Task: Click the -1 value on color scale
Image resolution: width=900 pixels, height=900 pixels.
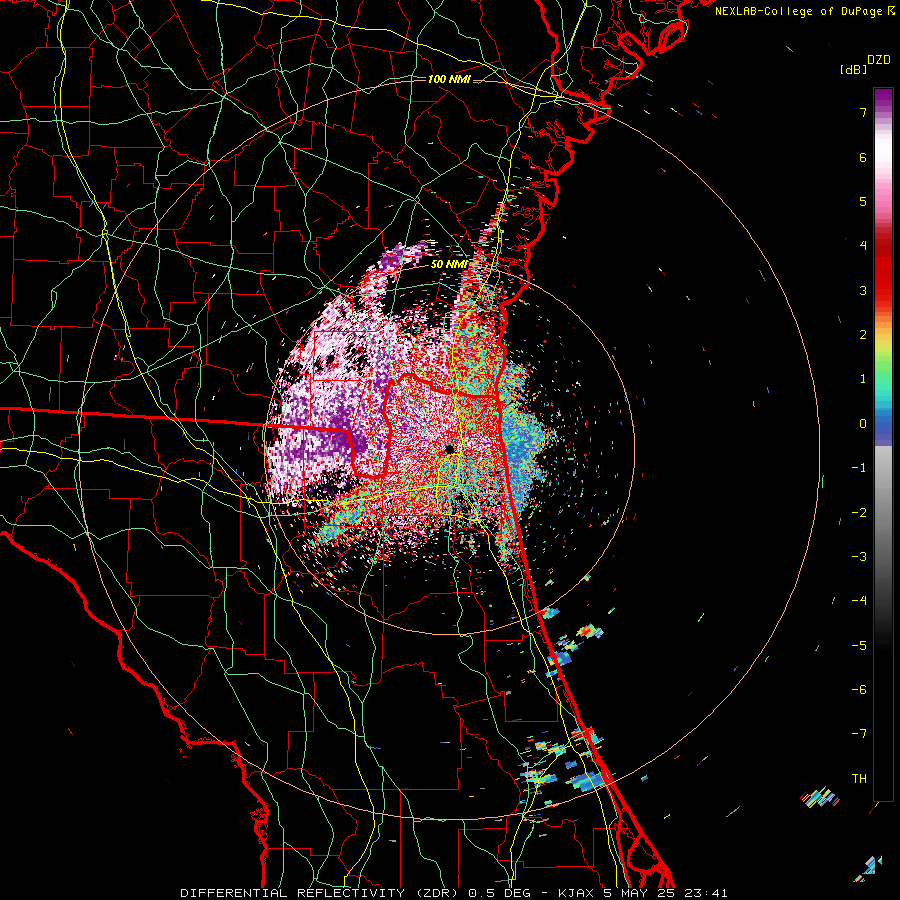Action: [x=859, y=468]
